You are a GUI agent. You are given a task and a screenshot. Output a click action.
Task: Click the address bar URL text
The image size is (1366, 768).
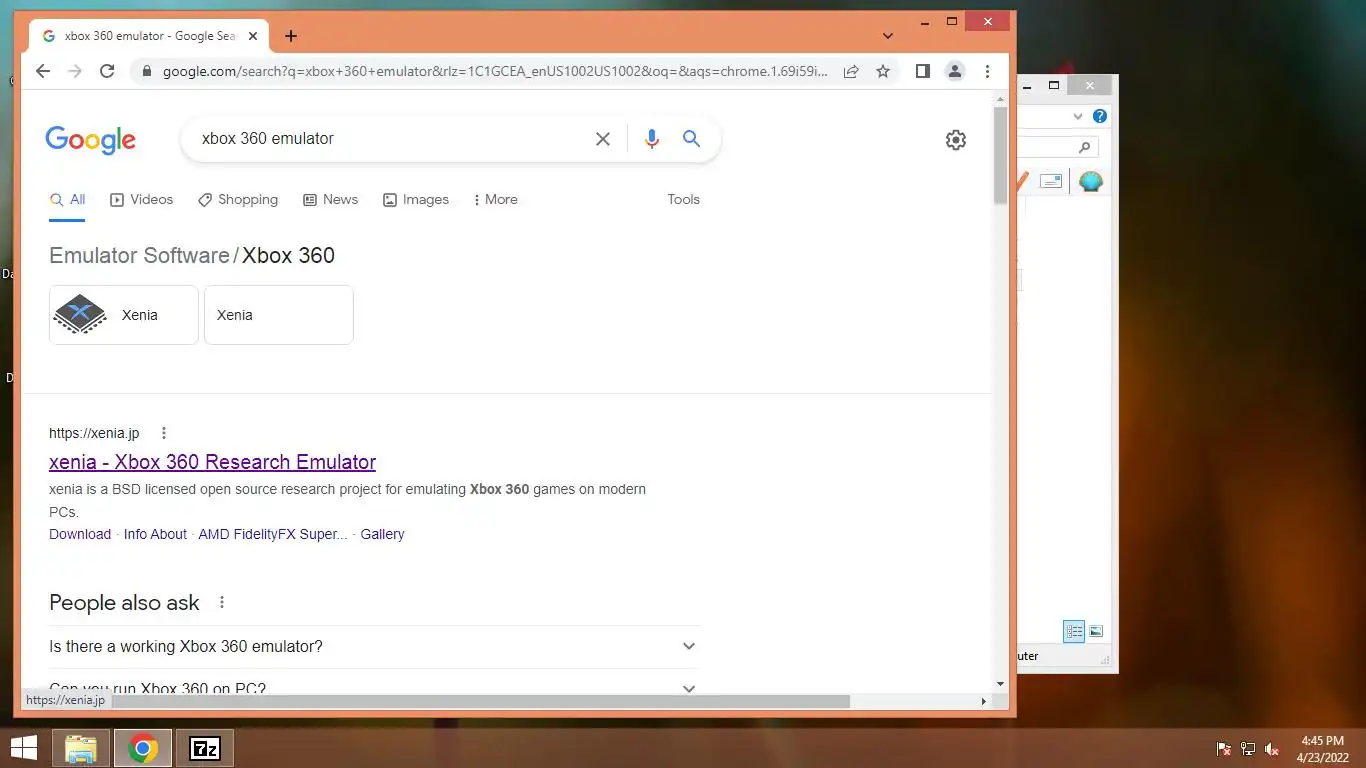495,72
